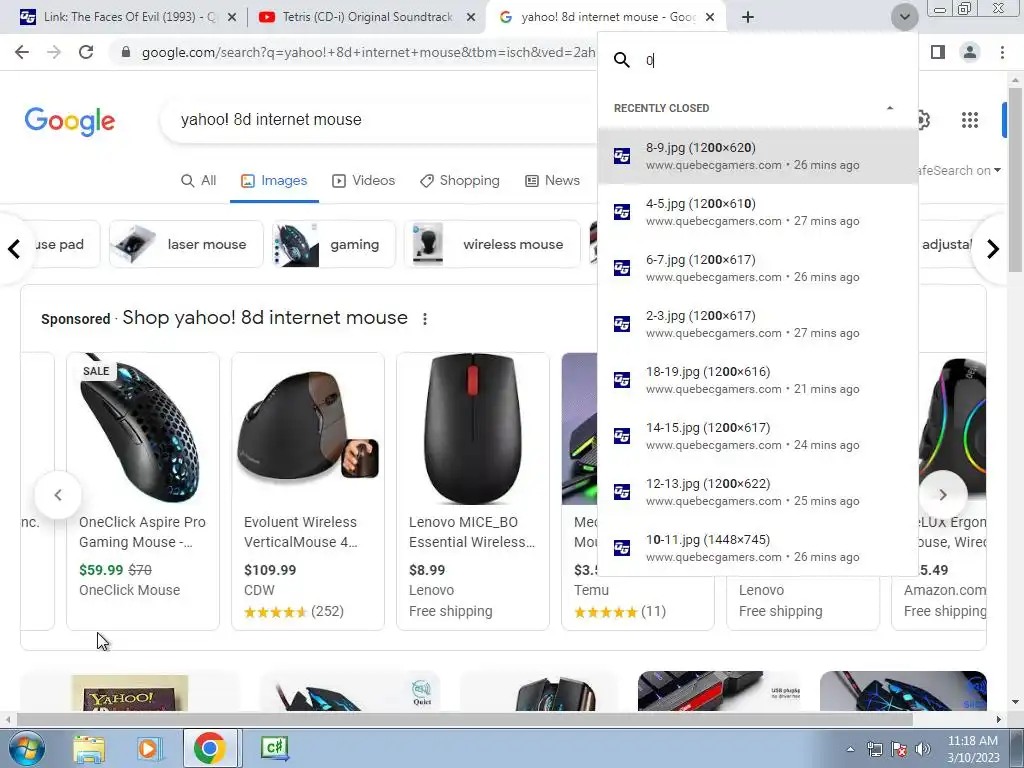Reopen 14-15.jpg (1200×617) closed tab
This screenshot has height=768, width=1024.
pyautogui.click(x=758, y=436)
